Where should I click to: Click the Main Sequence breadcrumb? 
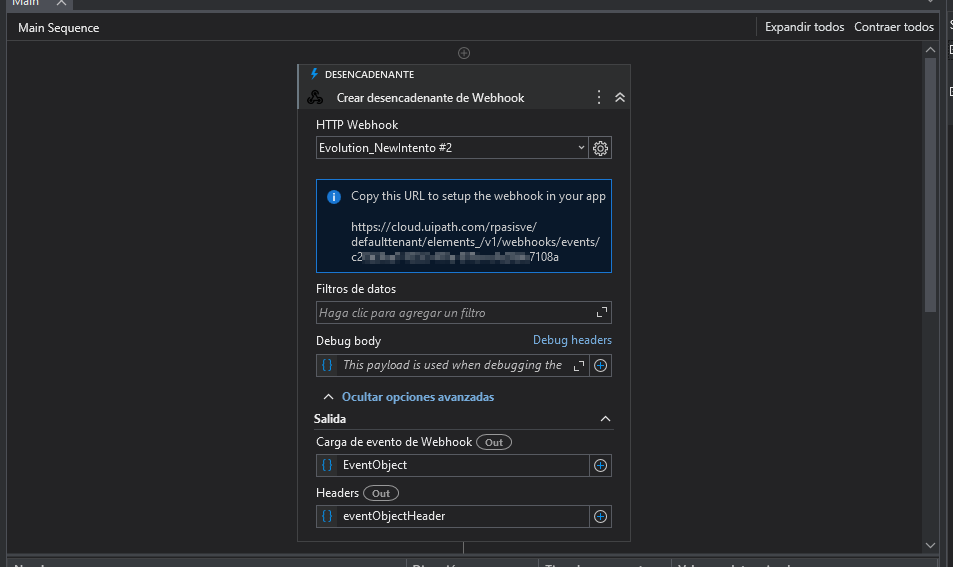[x=58, y=28]
